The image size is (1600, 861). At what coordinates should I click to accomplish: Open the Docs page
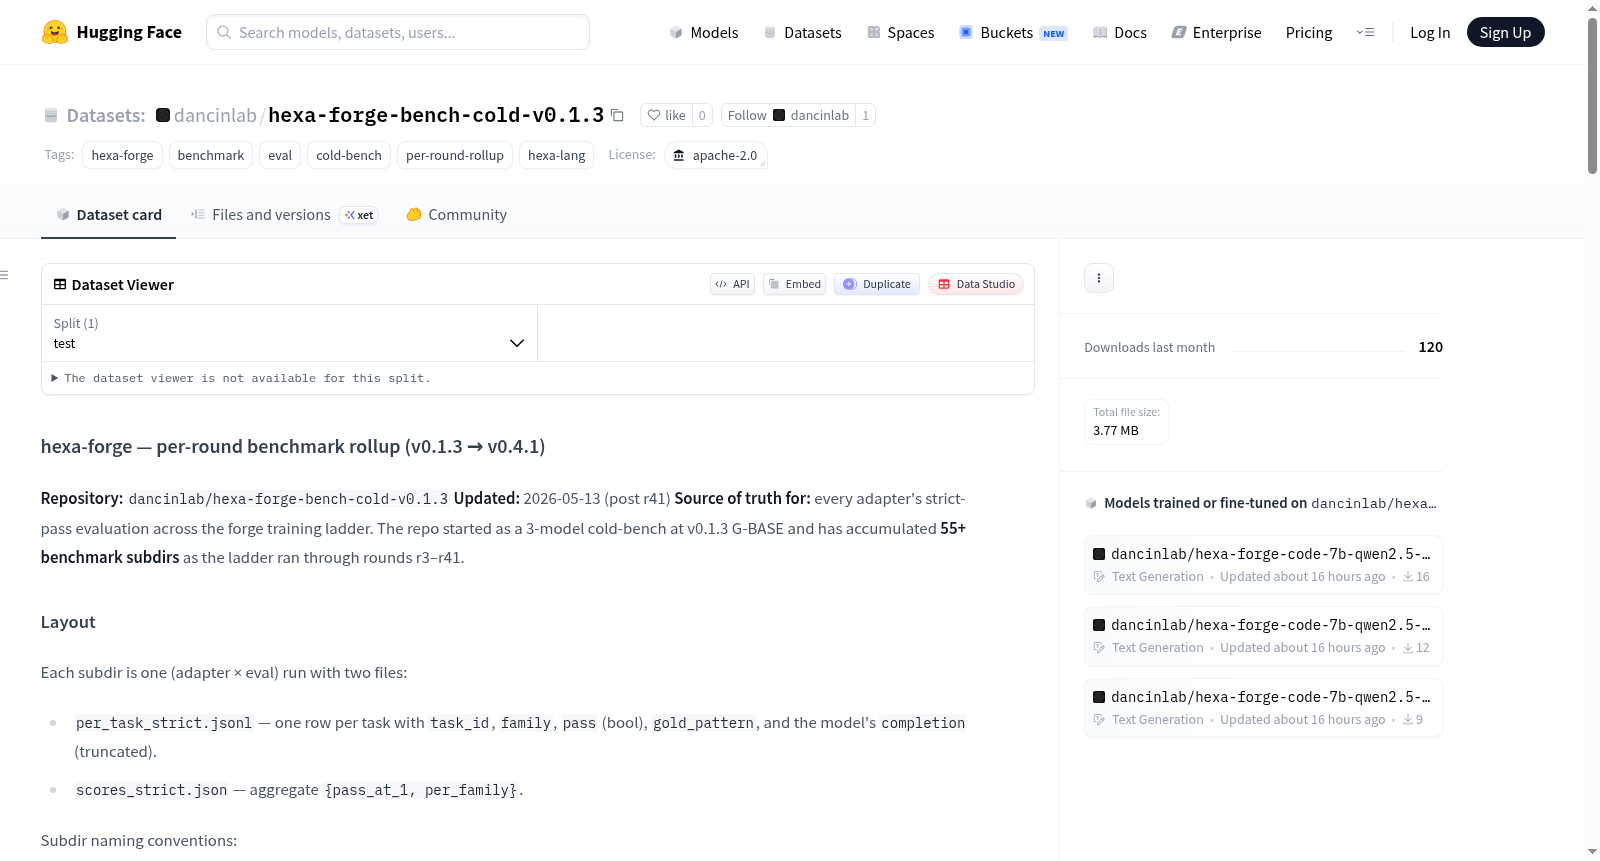click(1120, 33)
